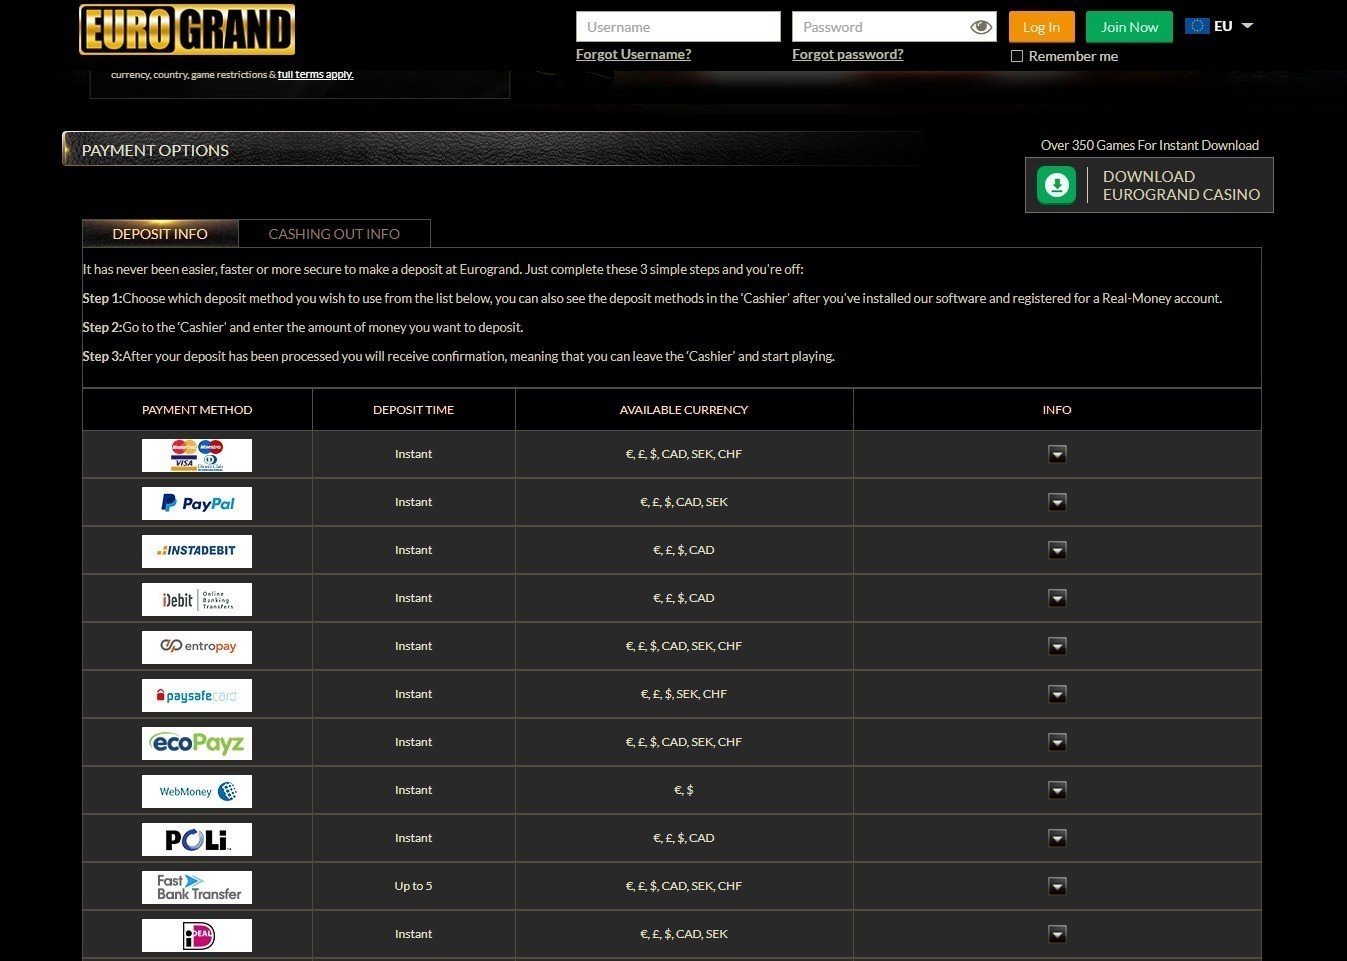Screen dimensions: 1347x961
Task: Select the DEPOSIT INFO tab
Action: click(x=159, y=233)
